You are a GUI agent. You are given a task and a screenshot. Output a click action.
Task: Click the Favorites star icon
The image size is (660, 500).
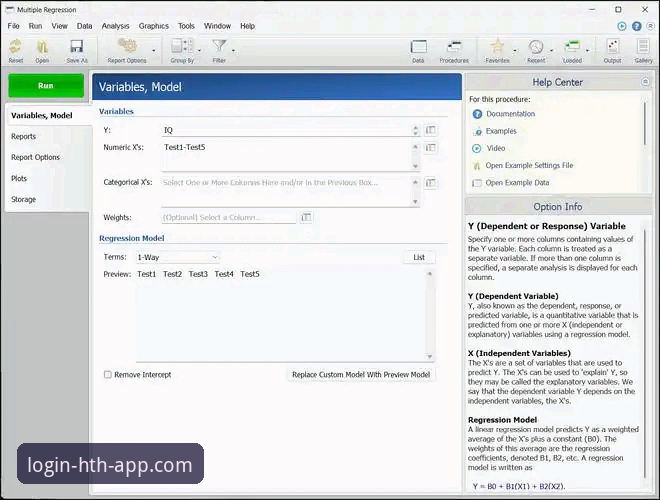(498, 46)
